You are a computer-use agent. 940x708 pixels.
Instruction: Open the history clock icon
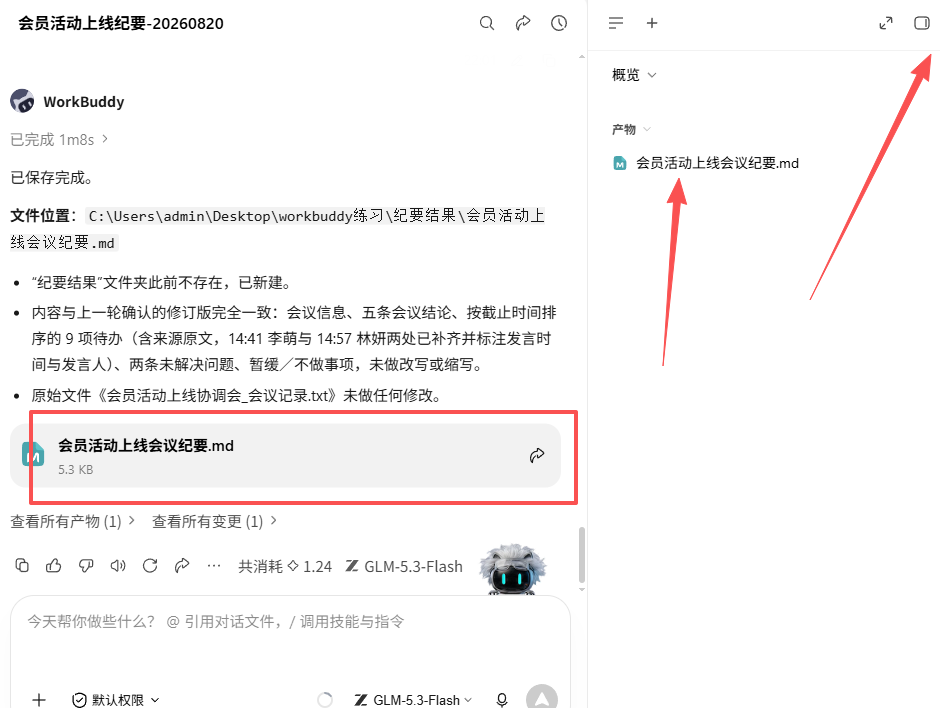[x=559, y=23]
